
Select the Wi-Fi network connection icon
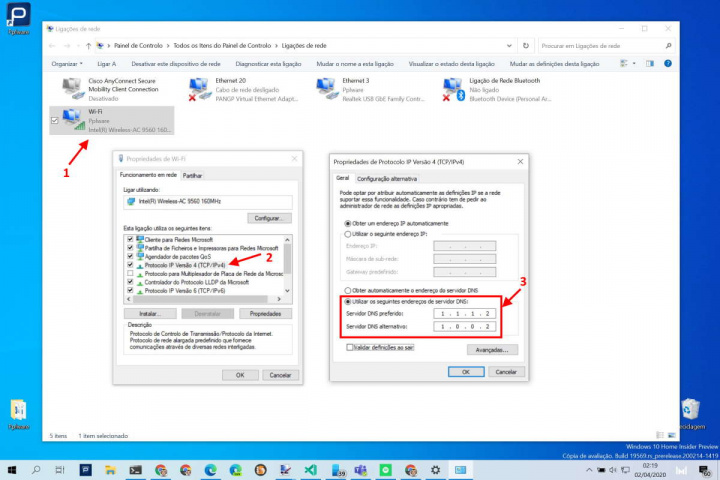(73, 120)
